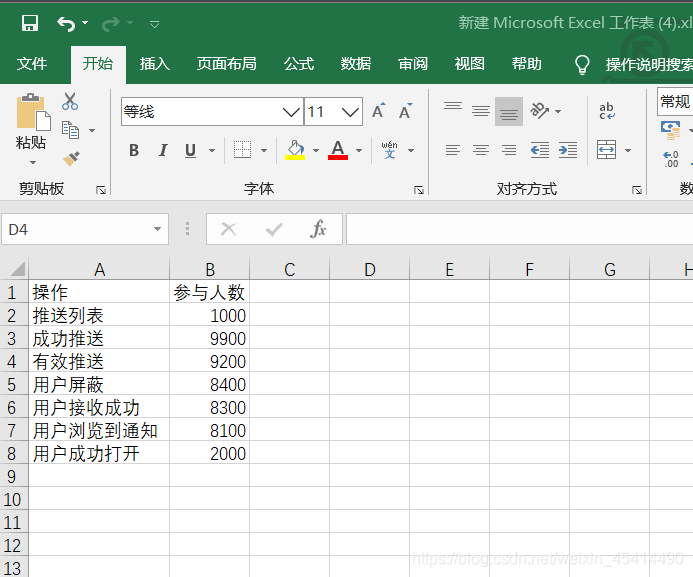Apply cell borders with the border icon
The image size is (693, 577).
coord(243,150)
